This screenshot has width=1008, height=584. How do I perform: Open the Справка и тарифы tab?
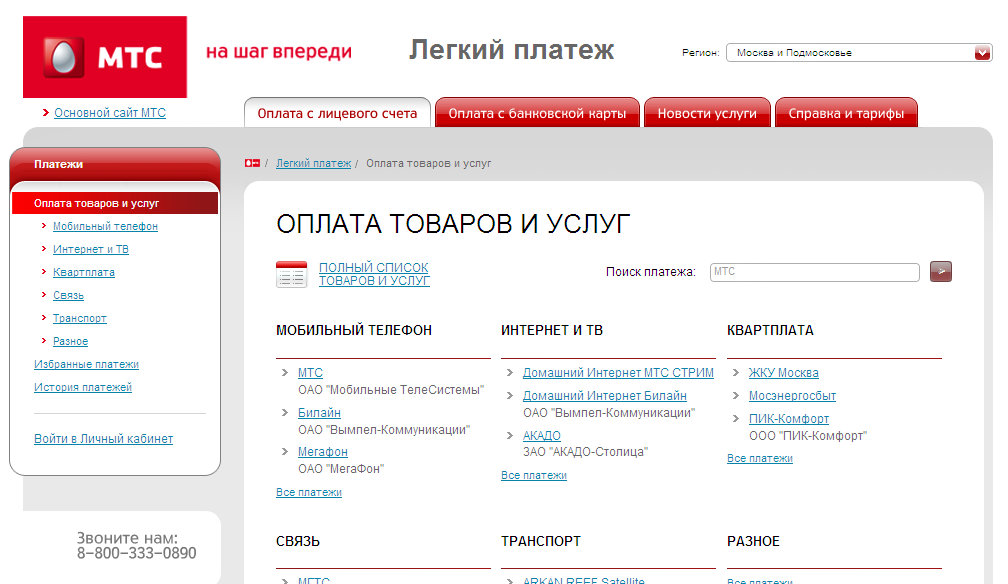846,113
